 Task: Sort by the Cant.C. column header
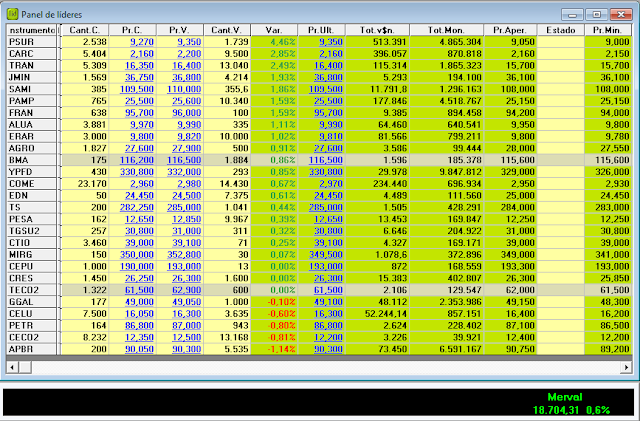pos(85,30)
